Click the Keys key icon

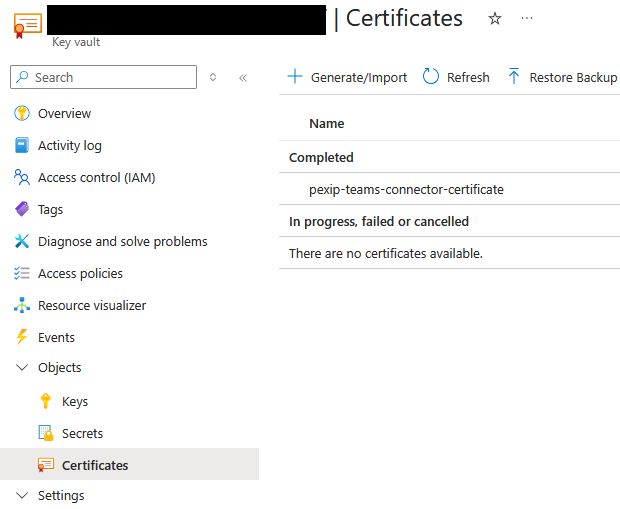click(x=45, y=401)
